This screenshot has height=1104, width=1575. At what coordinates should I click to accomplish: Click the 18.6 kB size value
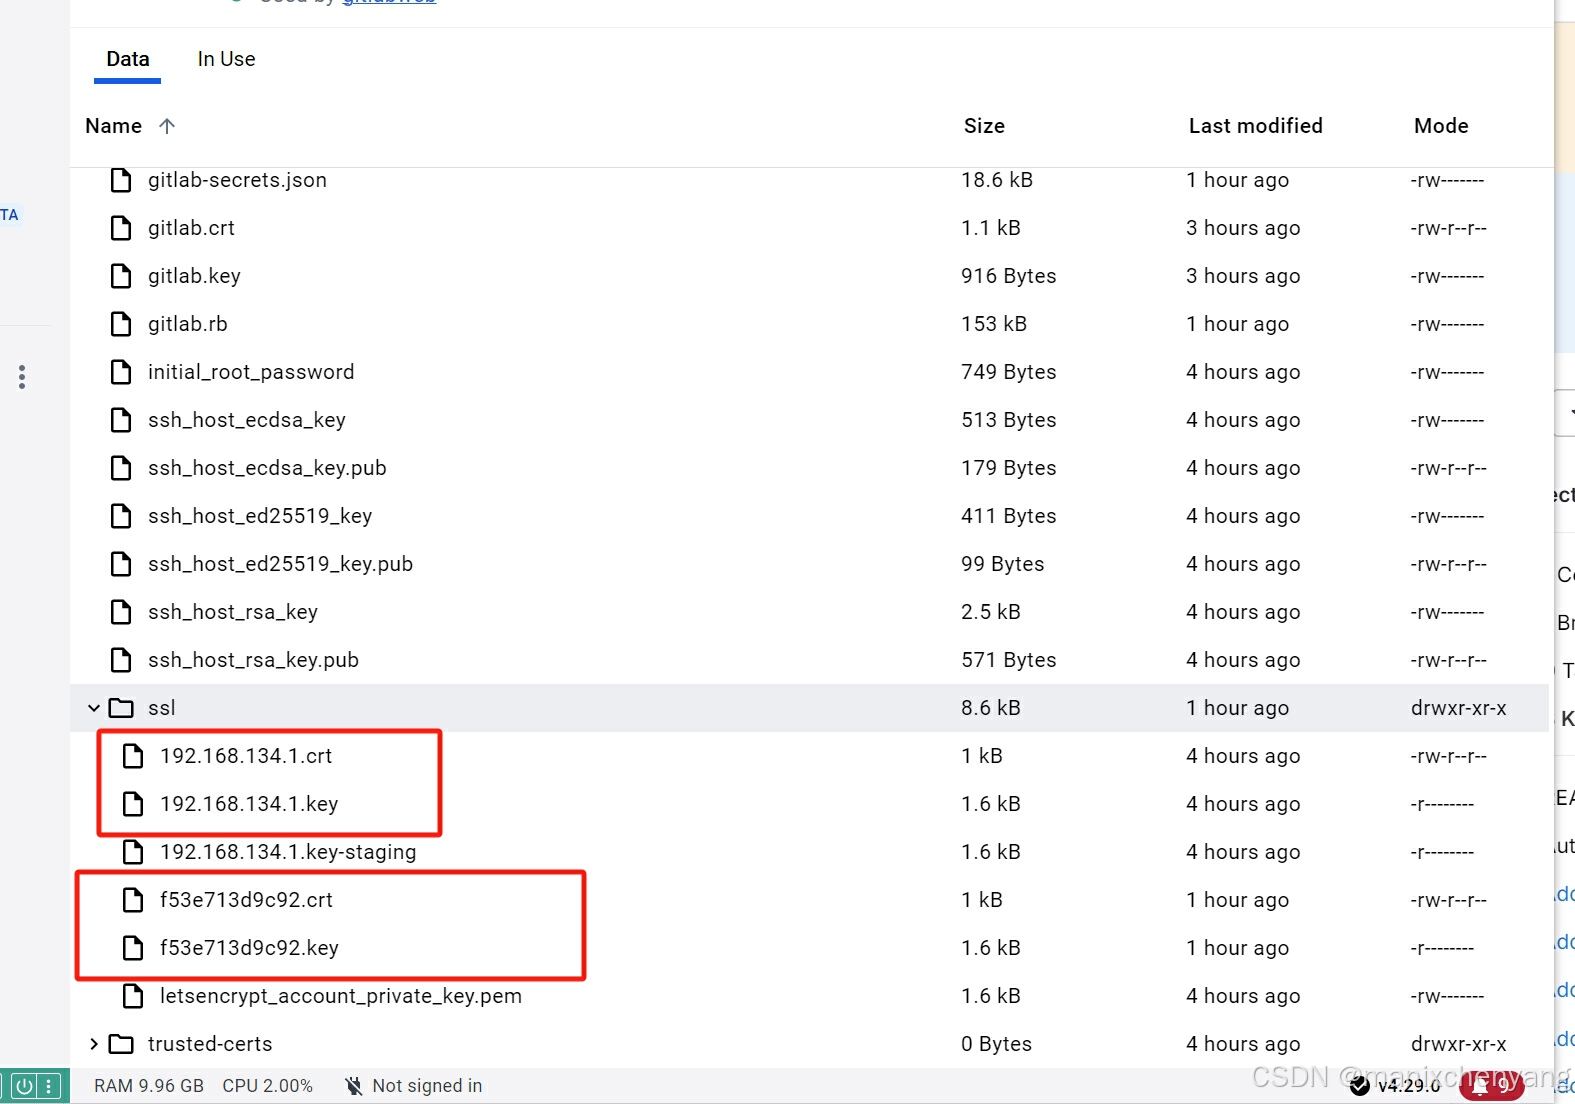(x=997, y=180)
